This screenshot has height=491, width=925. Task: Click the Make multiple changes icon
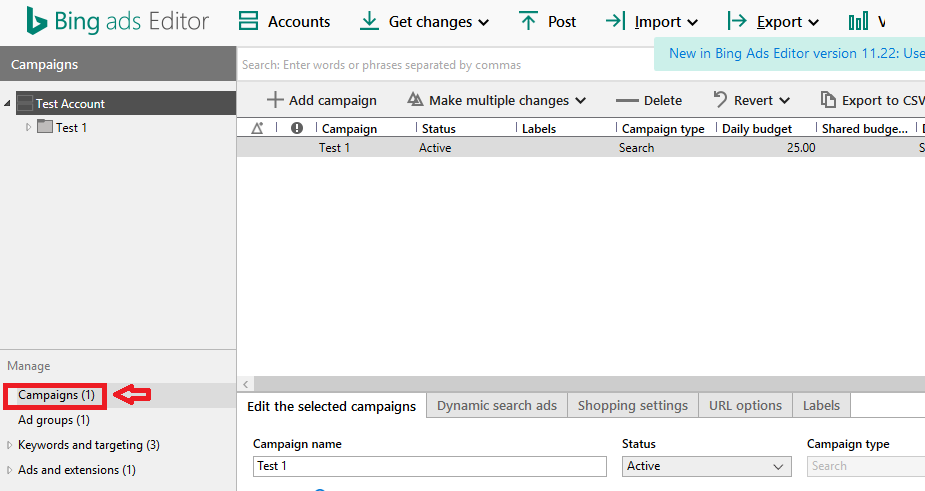point(415,100)
